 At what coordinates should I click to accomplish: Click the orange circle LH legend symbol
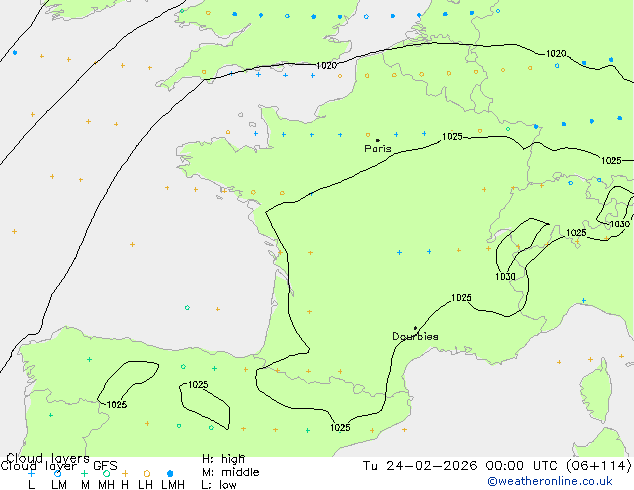147,473
